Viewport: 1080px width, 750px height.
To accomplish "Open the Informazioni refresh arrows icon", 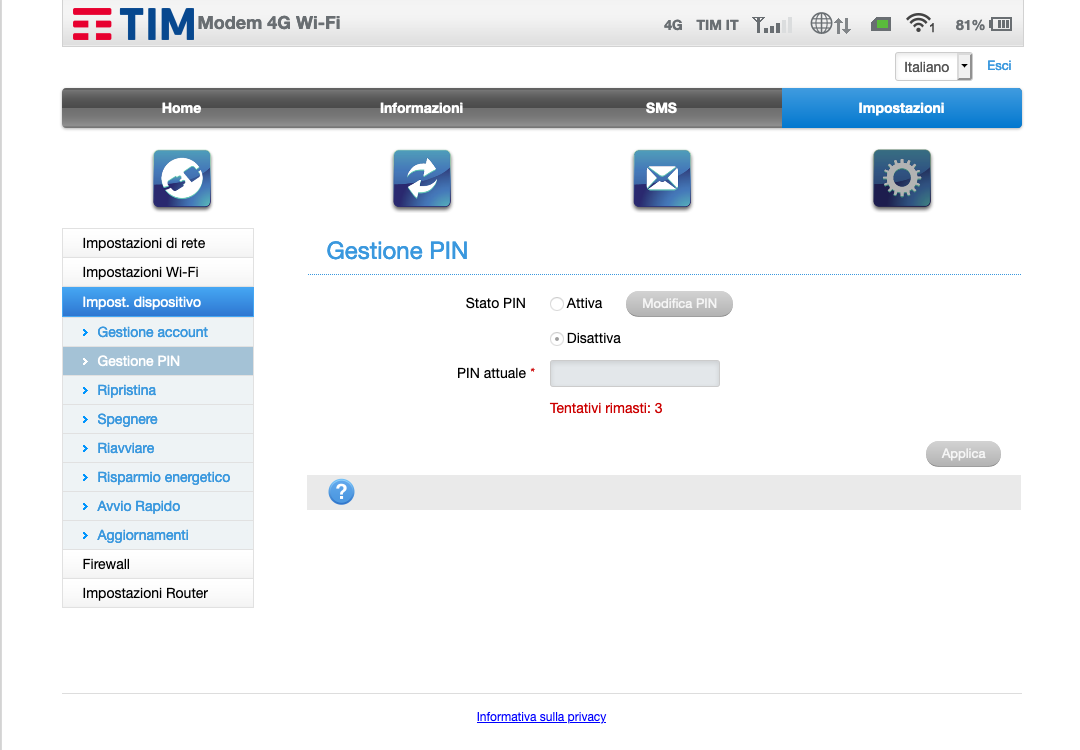I will (x=422, y=179).
